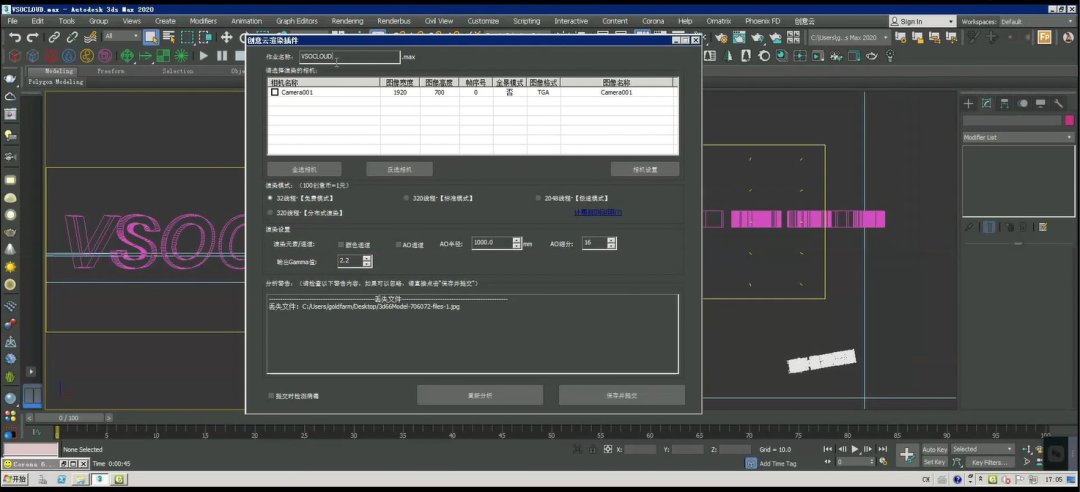This screenshot has height=492, width=1080.
Task: Click the 全选相机 button
Action: 304,169
